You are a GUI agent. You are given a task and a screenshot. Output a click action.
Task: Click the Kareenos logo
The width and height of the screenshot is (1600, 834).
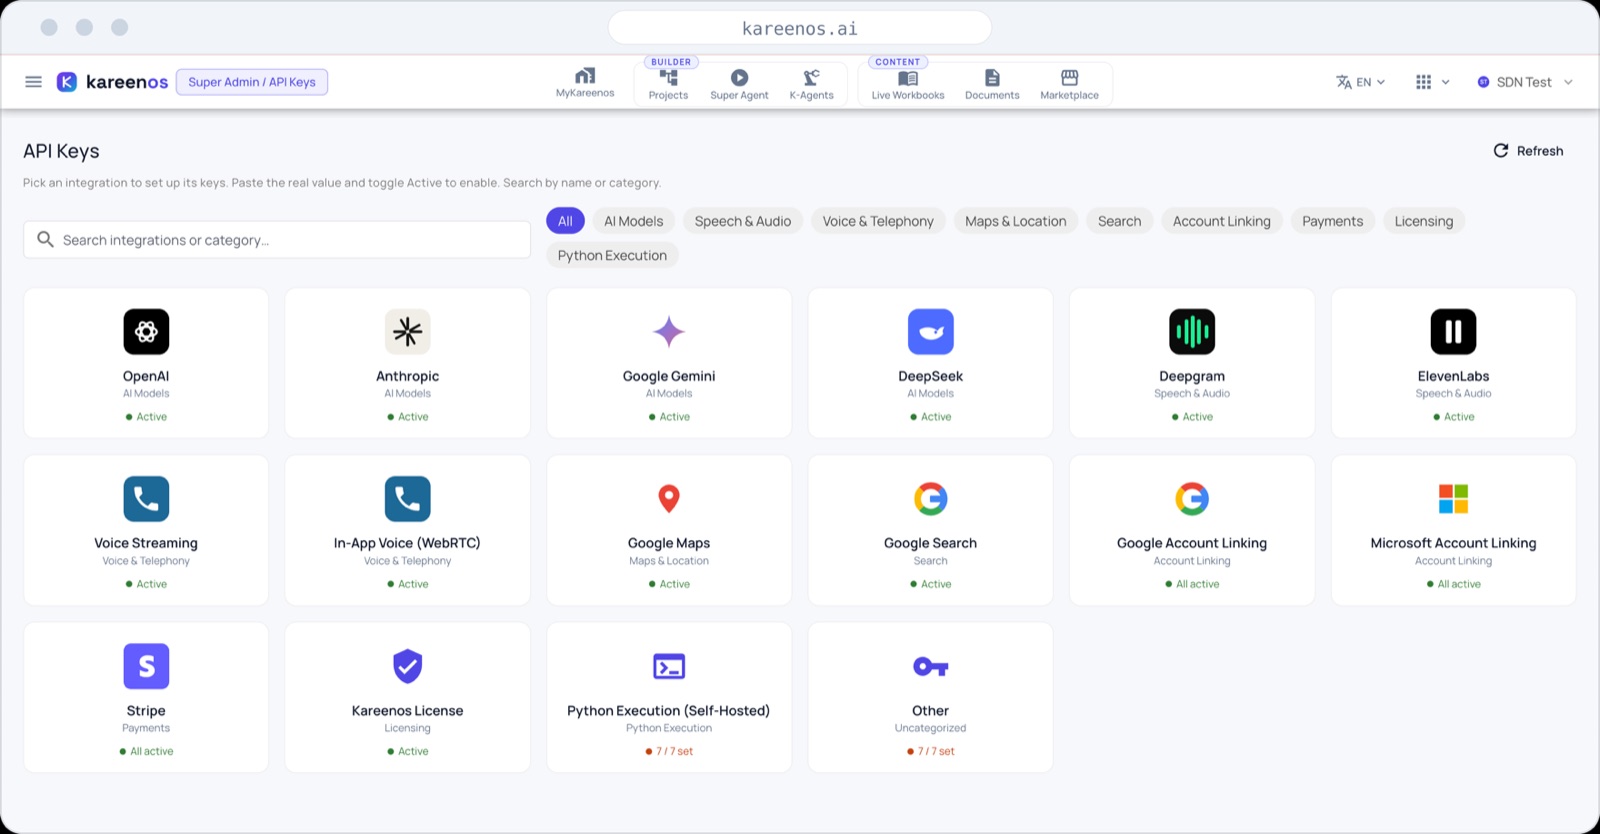pyautogui.click(x=112, y=82)
